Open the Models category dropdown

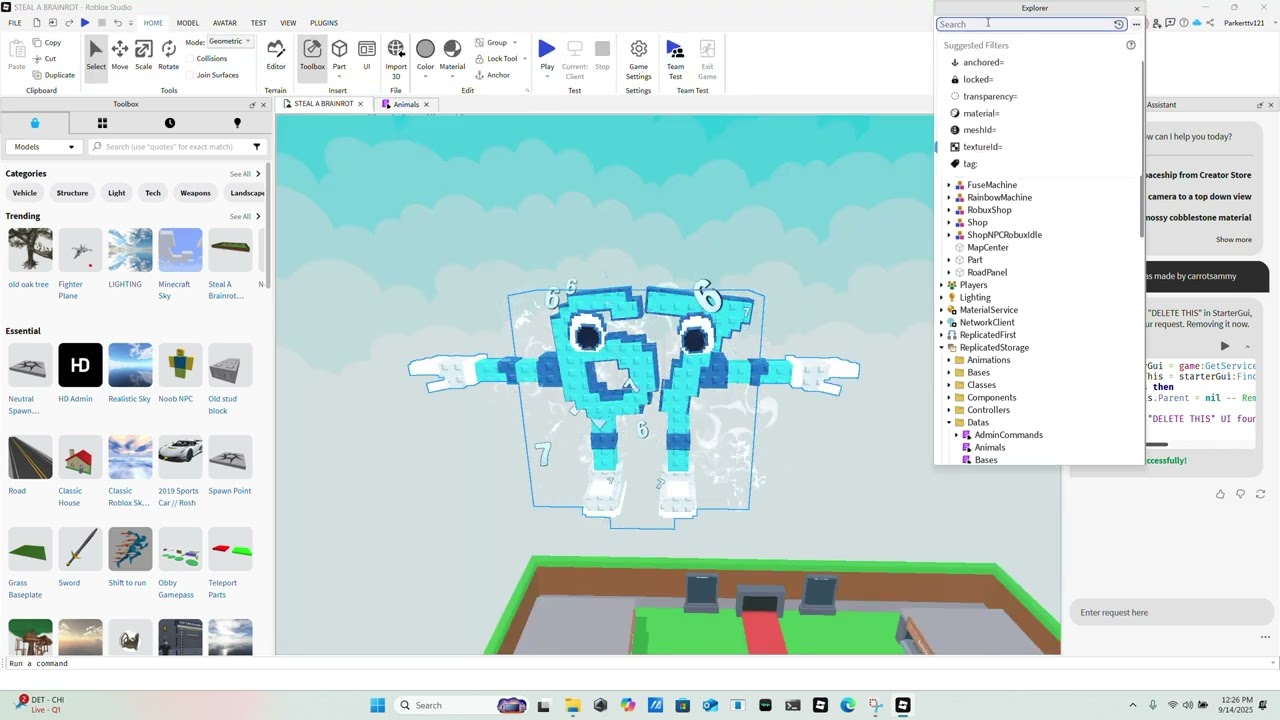coord(43,147)
